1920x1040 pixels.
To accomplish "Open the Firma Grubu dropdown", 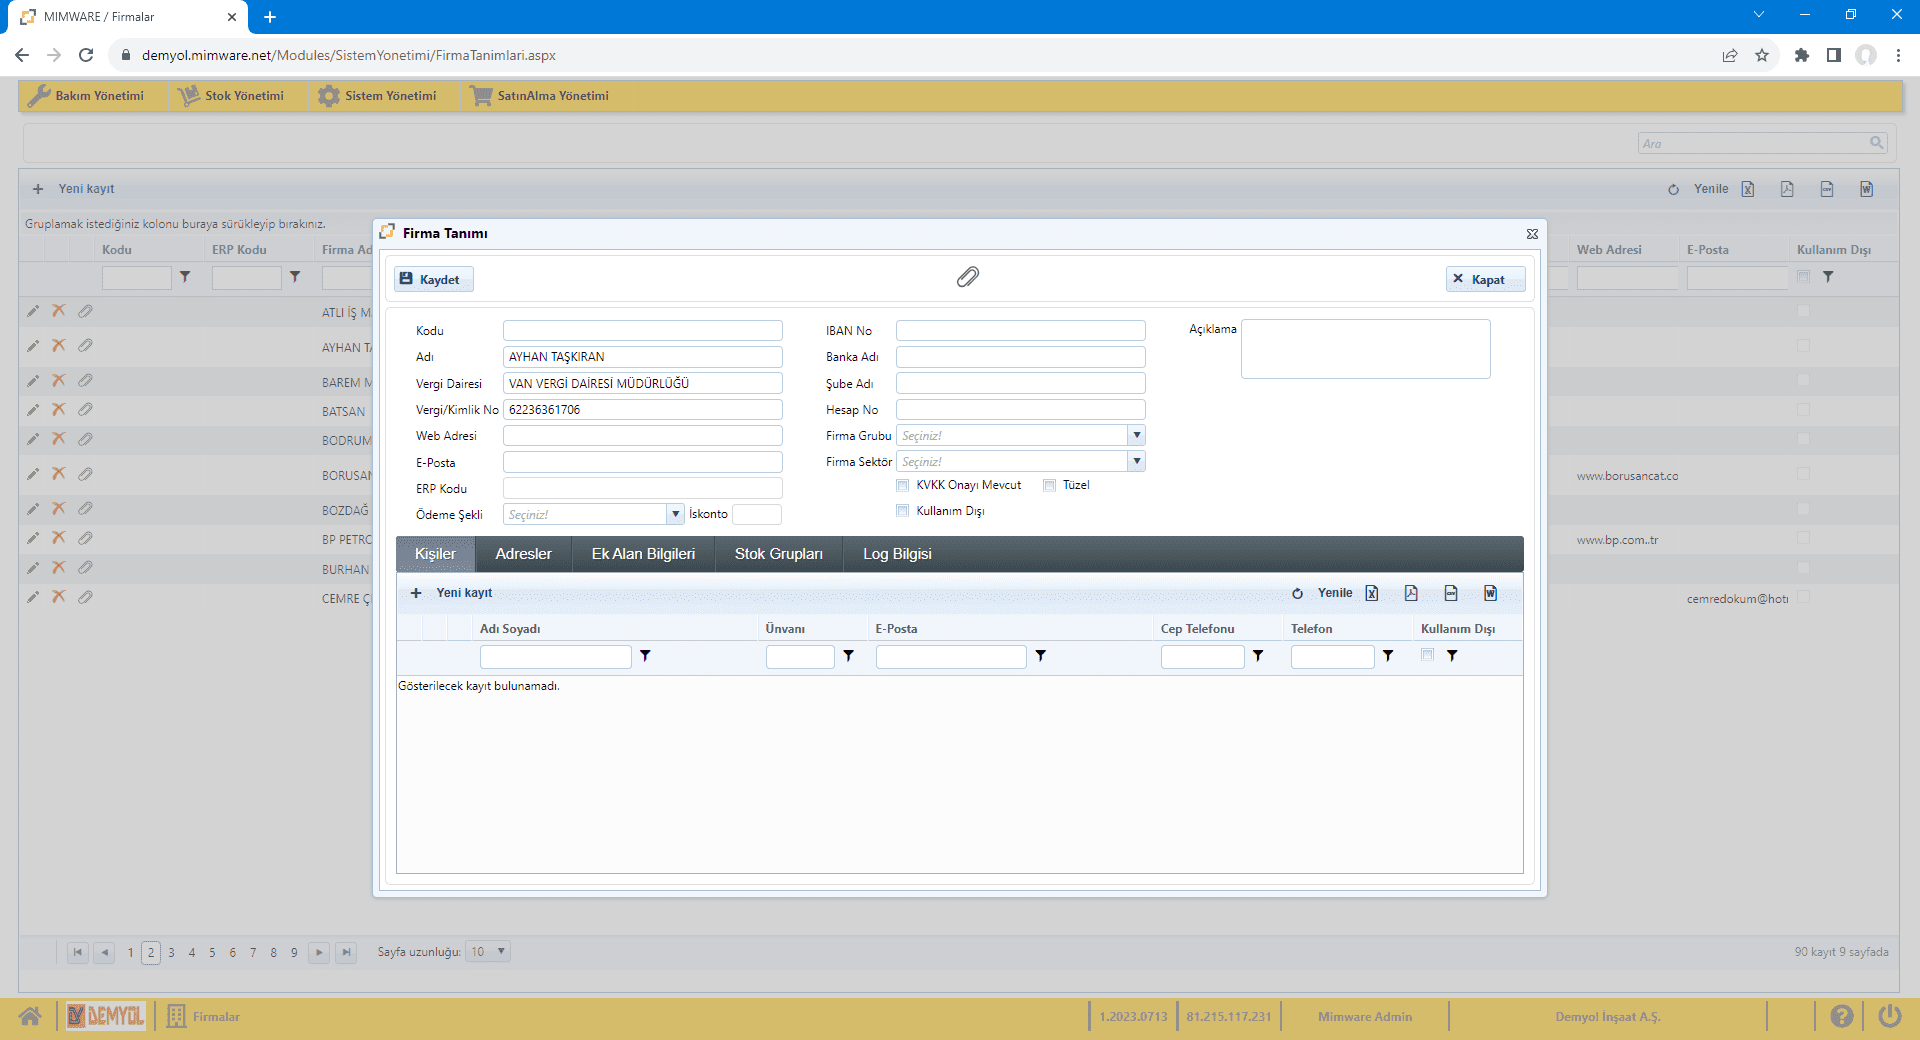I will [x=1136, y=435].
